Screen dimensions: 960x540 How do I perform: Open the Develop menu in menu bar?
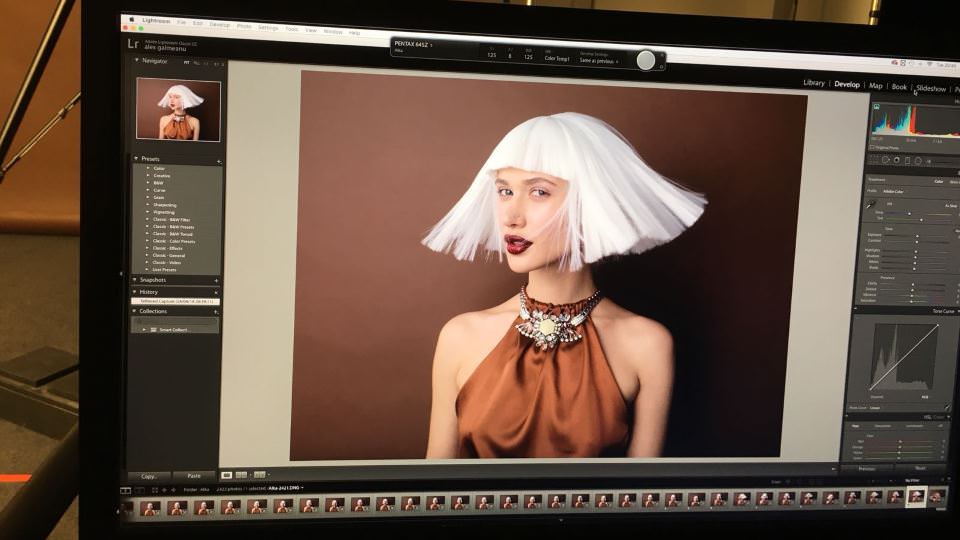[219, 24]
